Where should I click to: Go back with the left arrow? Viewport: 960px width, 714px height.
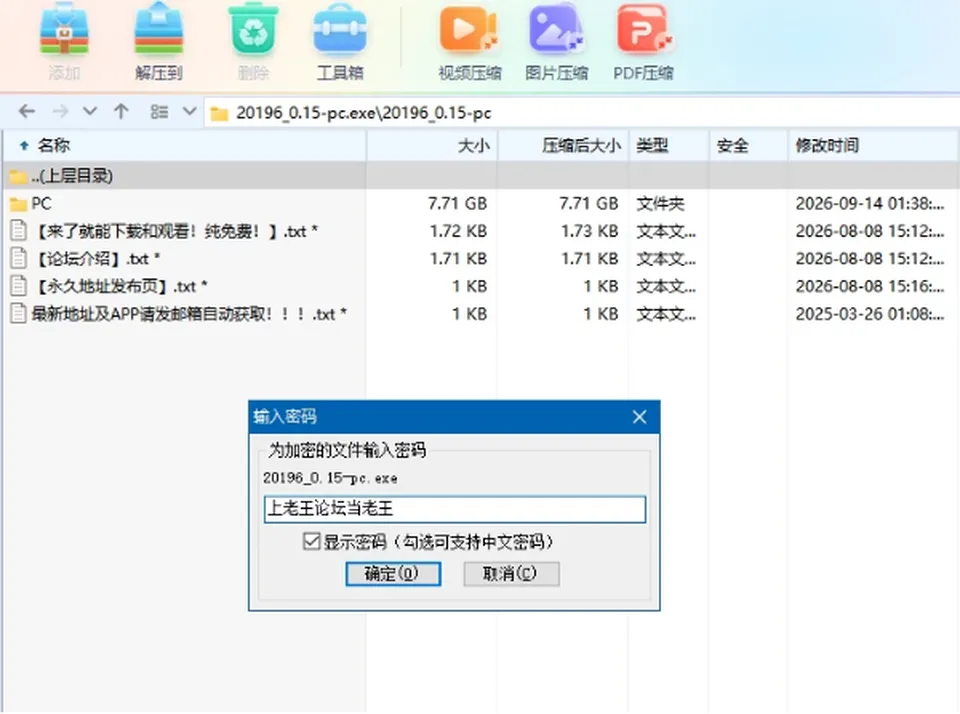click(x=26, y=111)
